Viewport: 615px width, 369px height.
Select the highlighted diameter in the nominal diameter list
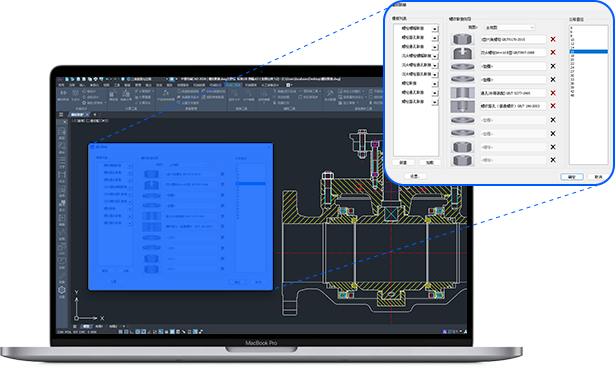click(588, 51)
